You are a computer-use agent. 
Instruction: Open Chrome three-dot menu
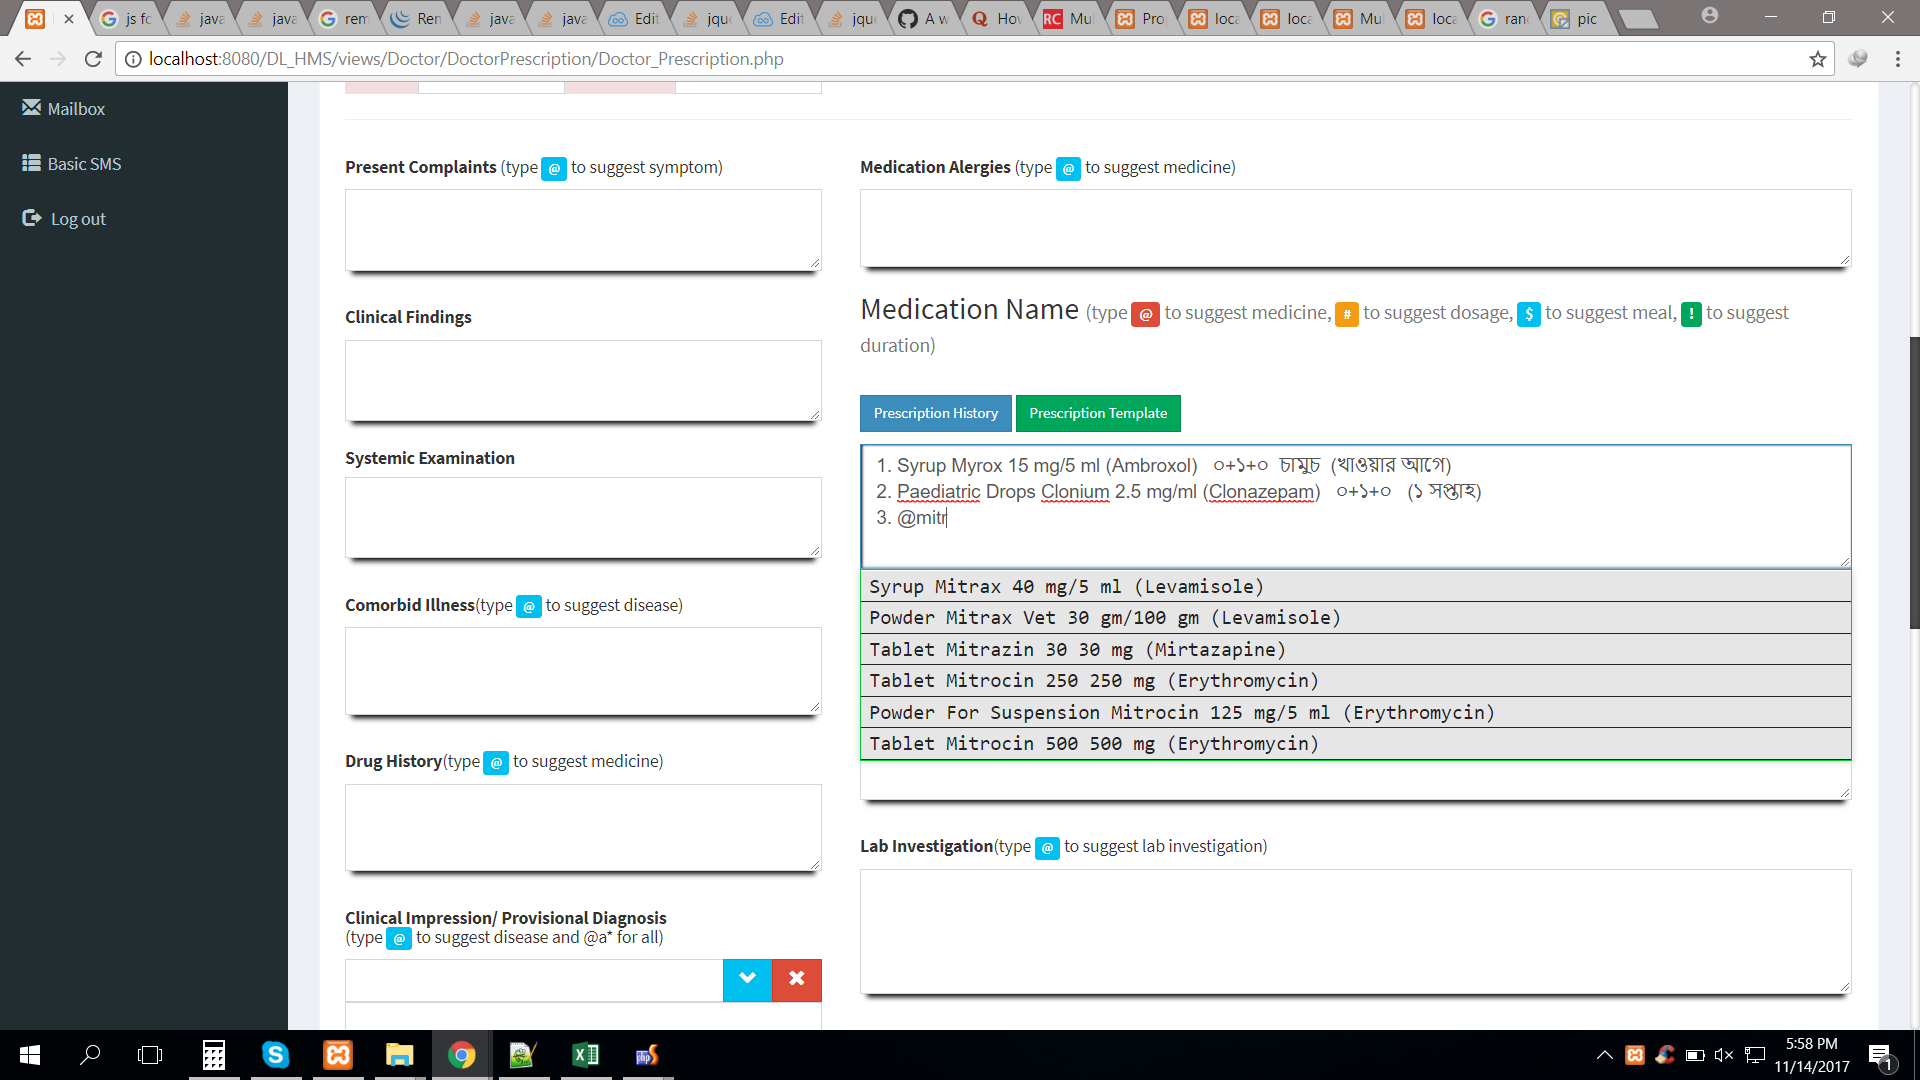click(x=1897, y=59)
